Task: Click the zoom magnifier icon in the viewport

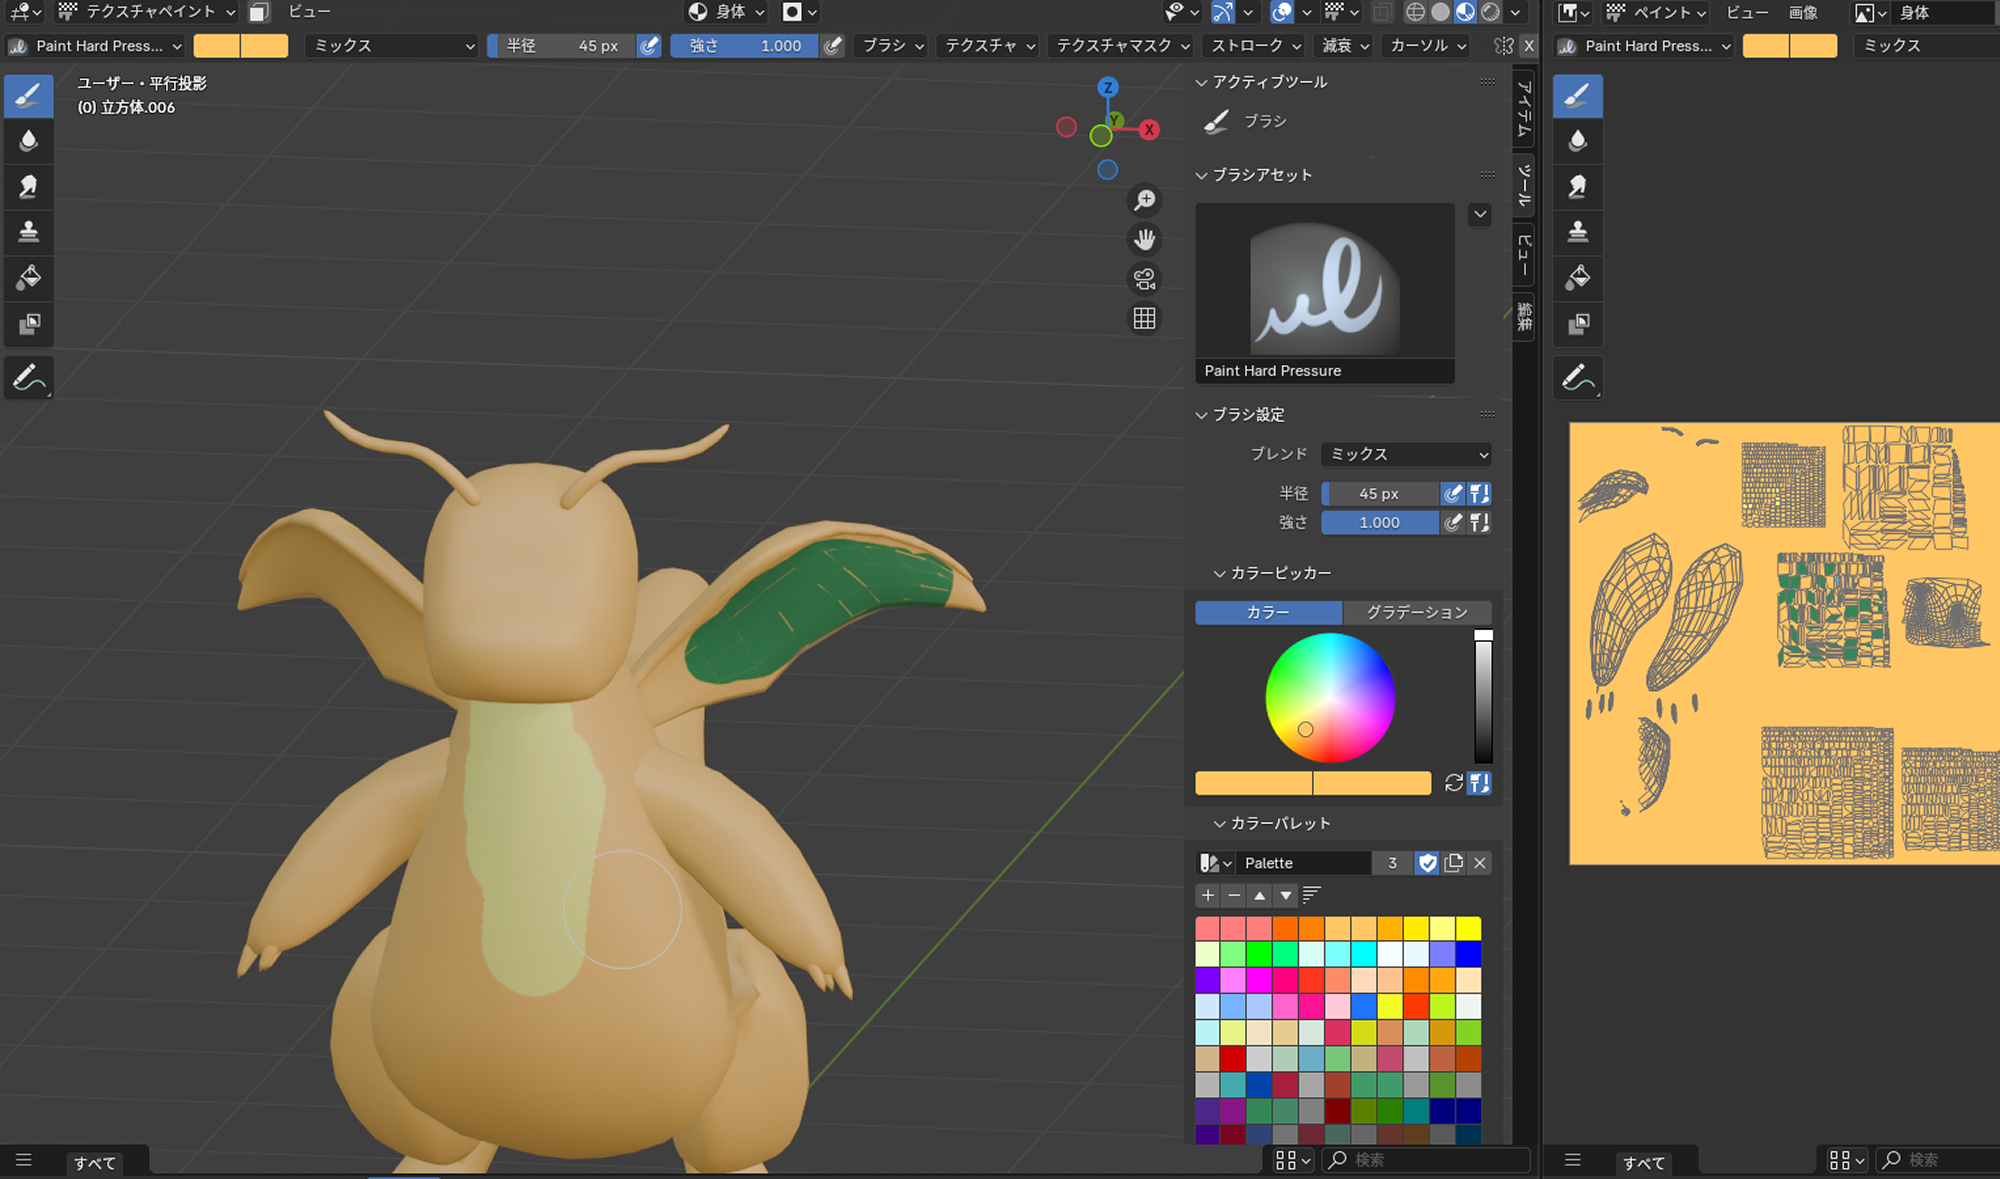Action: [1145, 200]
